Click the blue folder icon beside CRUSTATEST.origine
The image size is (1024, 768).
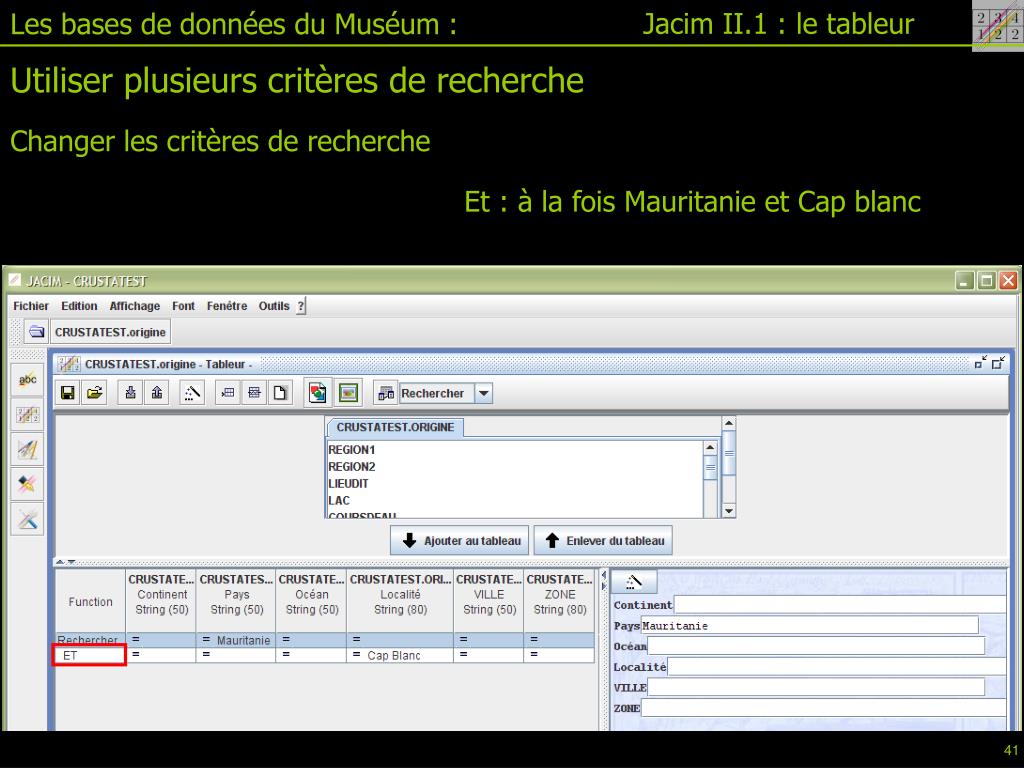pyautogui.click(x=37, y=332)
